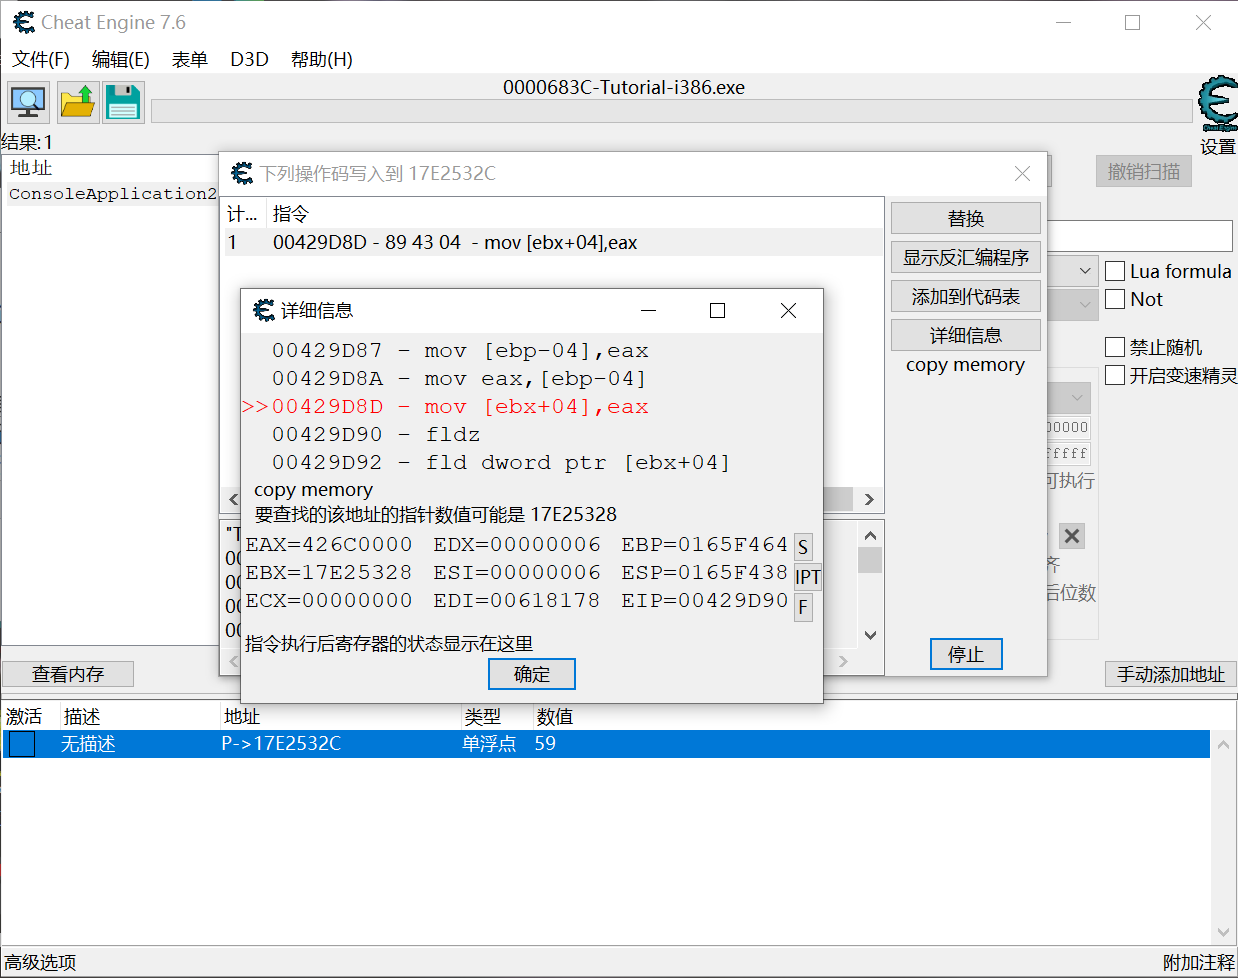Open the 文件(F) menu
The image size is (1238, 978).
(x=41, y=59)
